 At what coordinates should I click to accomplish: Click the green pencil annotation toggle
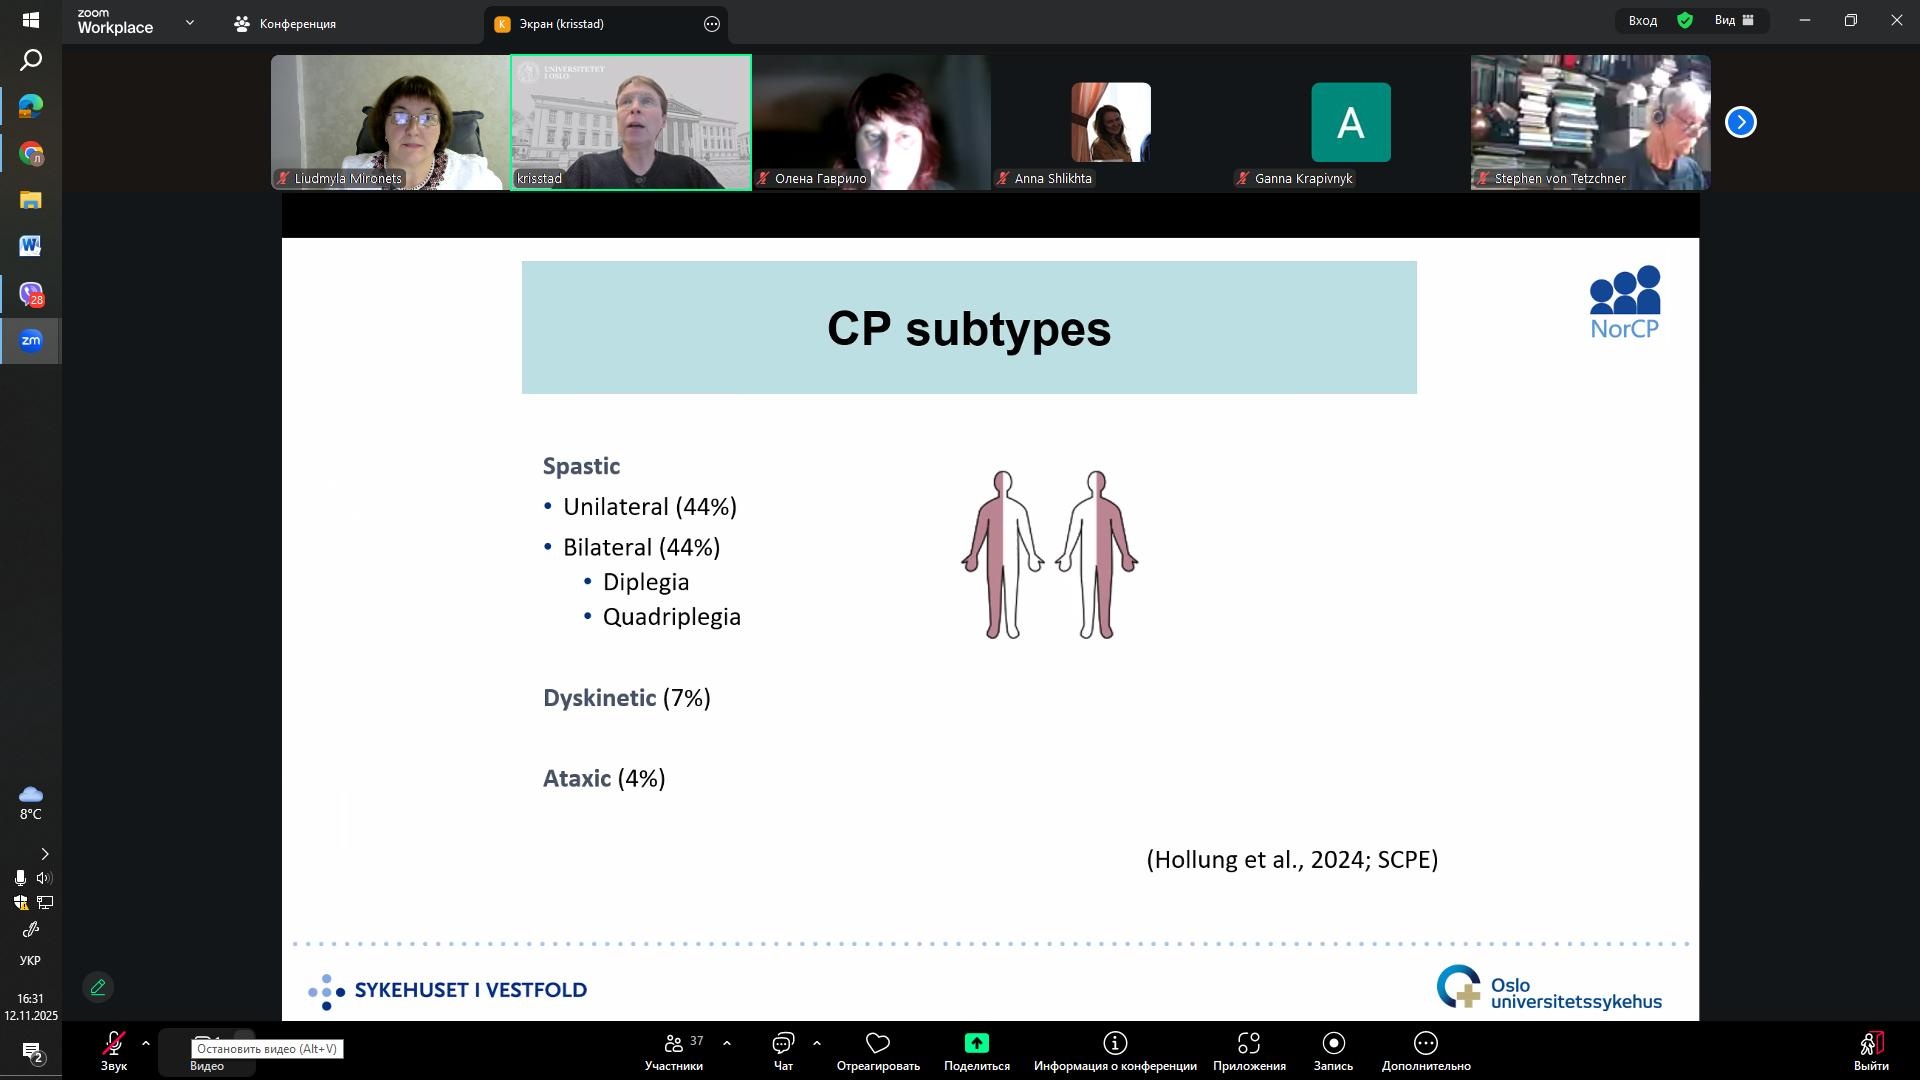pyautogui.click(x=98, y=988)
